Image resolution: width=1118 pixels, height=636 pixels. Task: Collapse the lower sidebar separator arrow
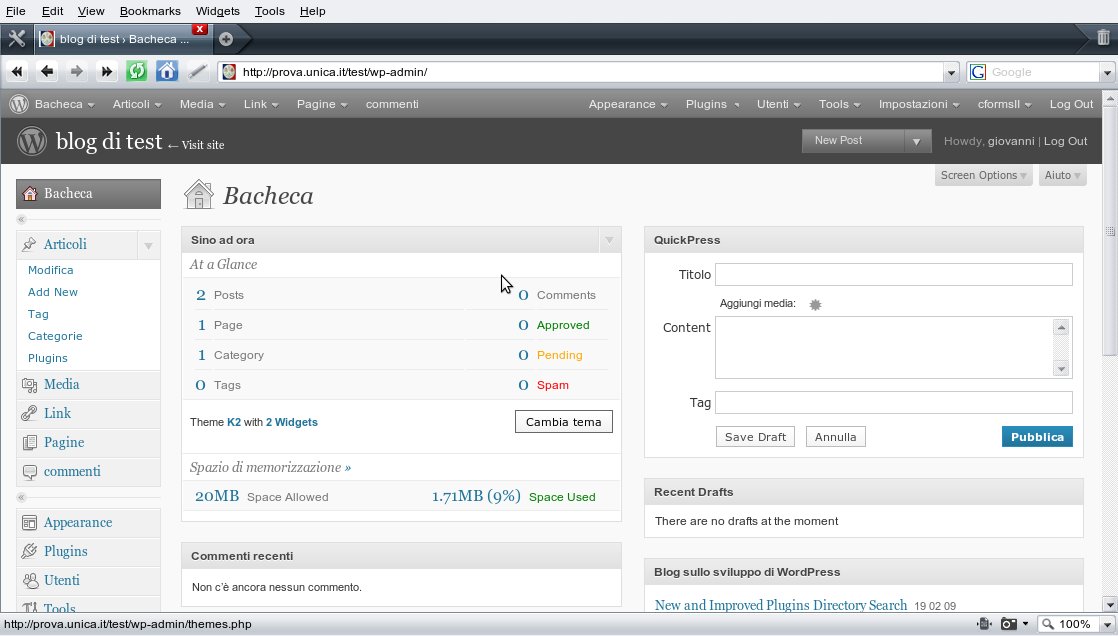pos(21,497)
